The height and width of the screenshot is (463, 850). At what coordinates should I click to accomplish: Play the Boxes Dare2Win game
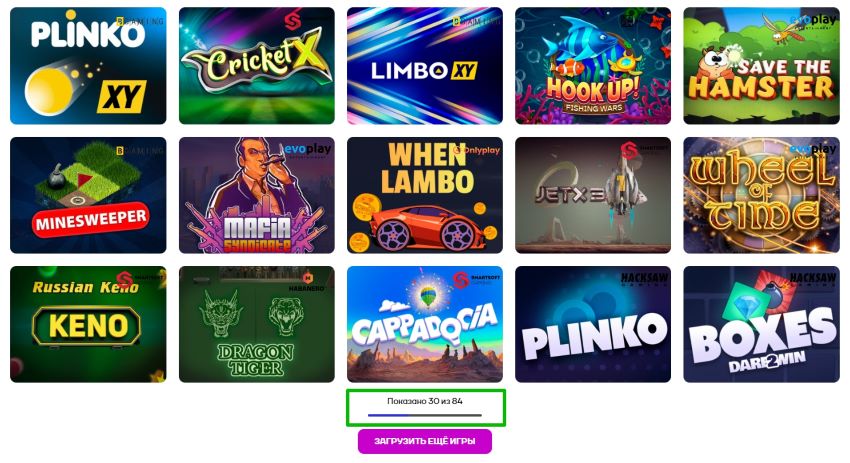[x=762, y=324]
